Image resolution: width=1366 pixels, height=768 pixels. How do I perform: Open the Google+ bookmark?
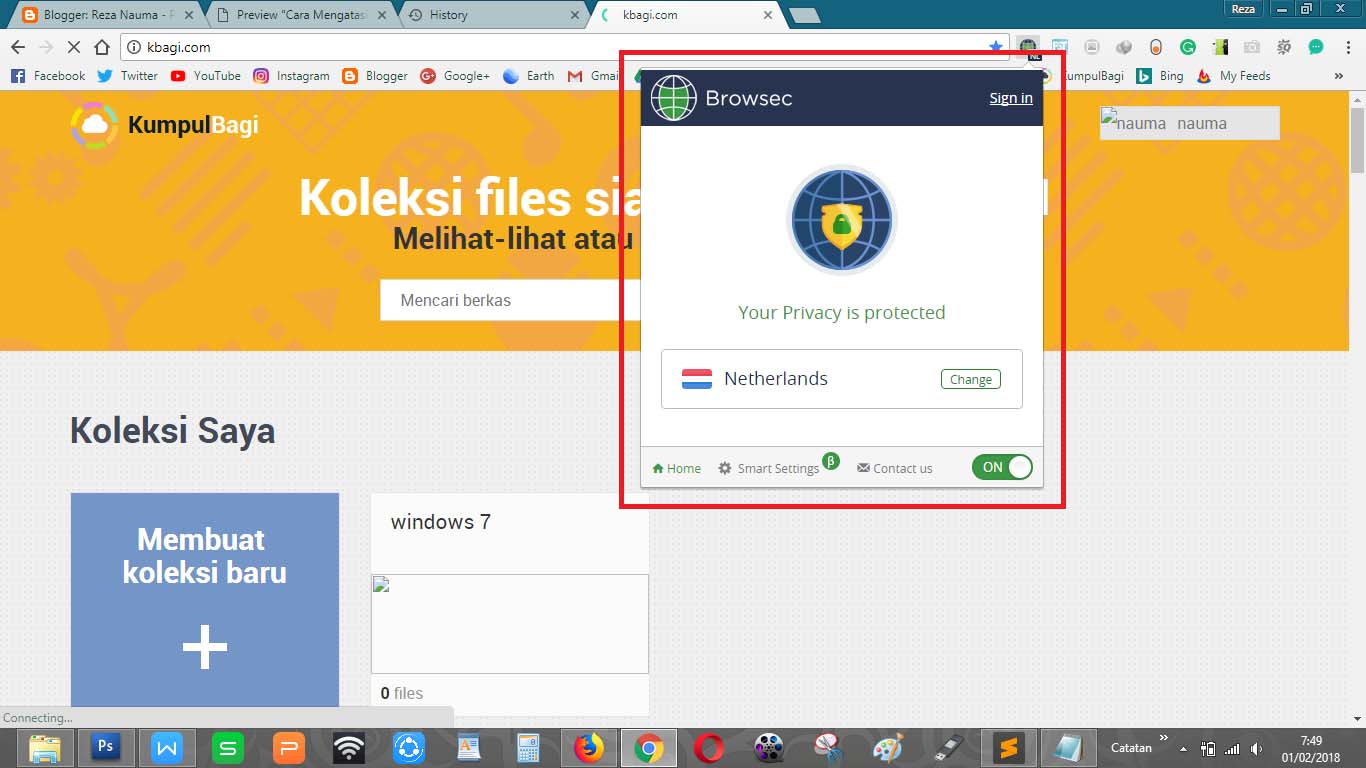click(x=455, y=76)
